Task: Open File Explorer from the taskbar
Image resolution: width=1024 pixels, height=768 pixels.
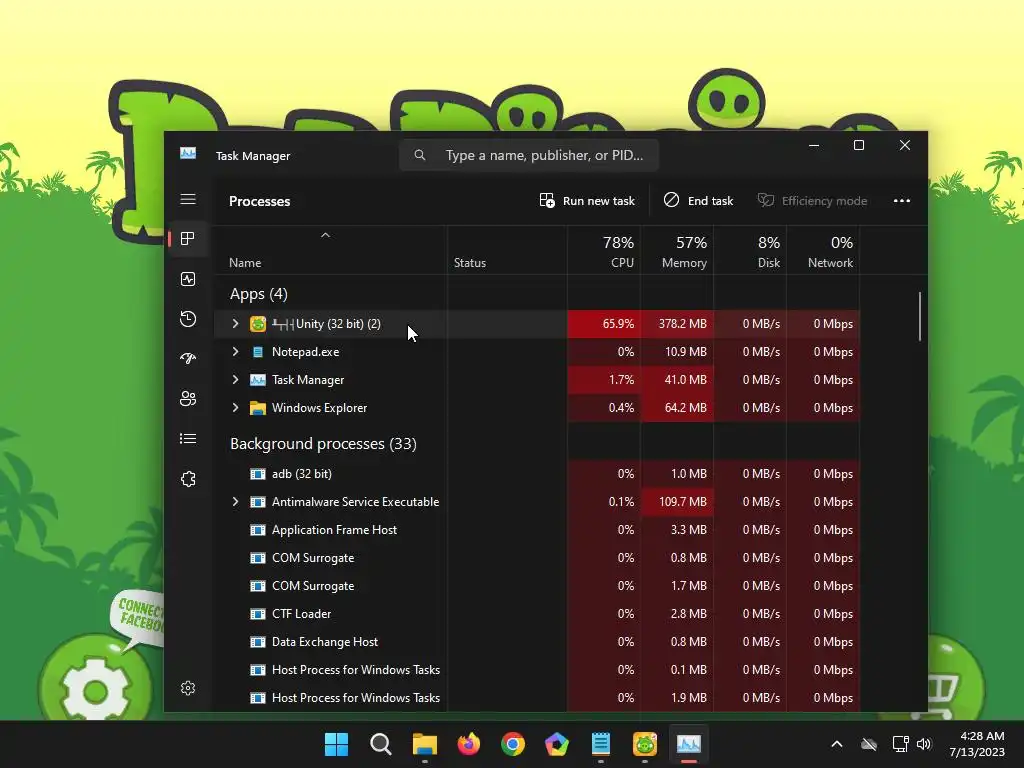Action: (x=424, y=744)
